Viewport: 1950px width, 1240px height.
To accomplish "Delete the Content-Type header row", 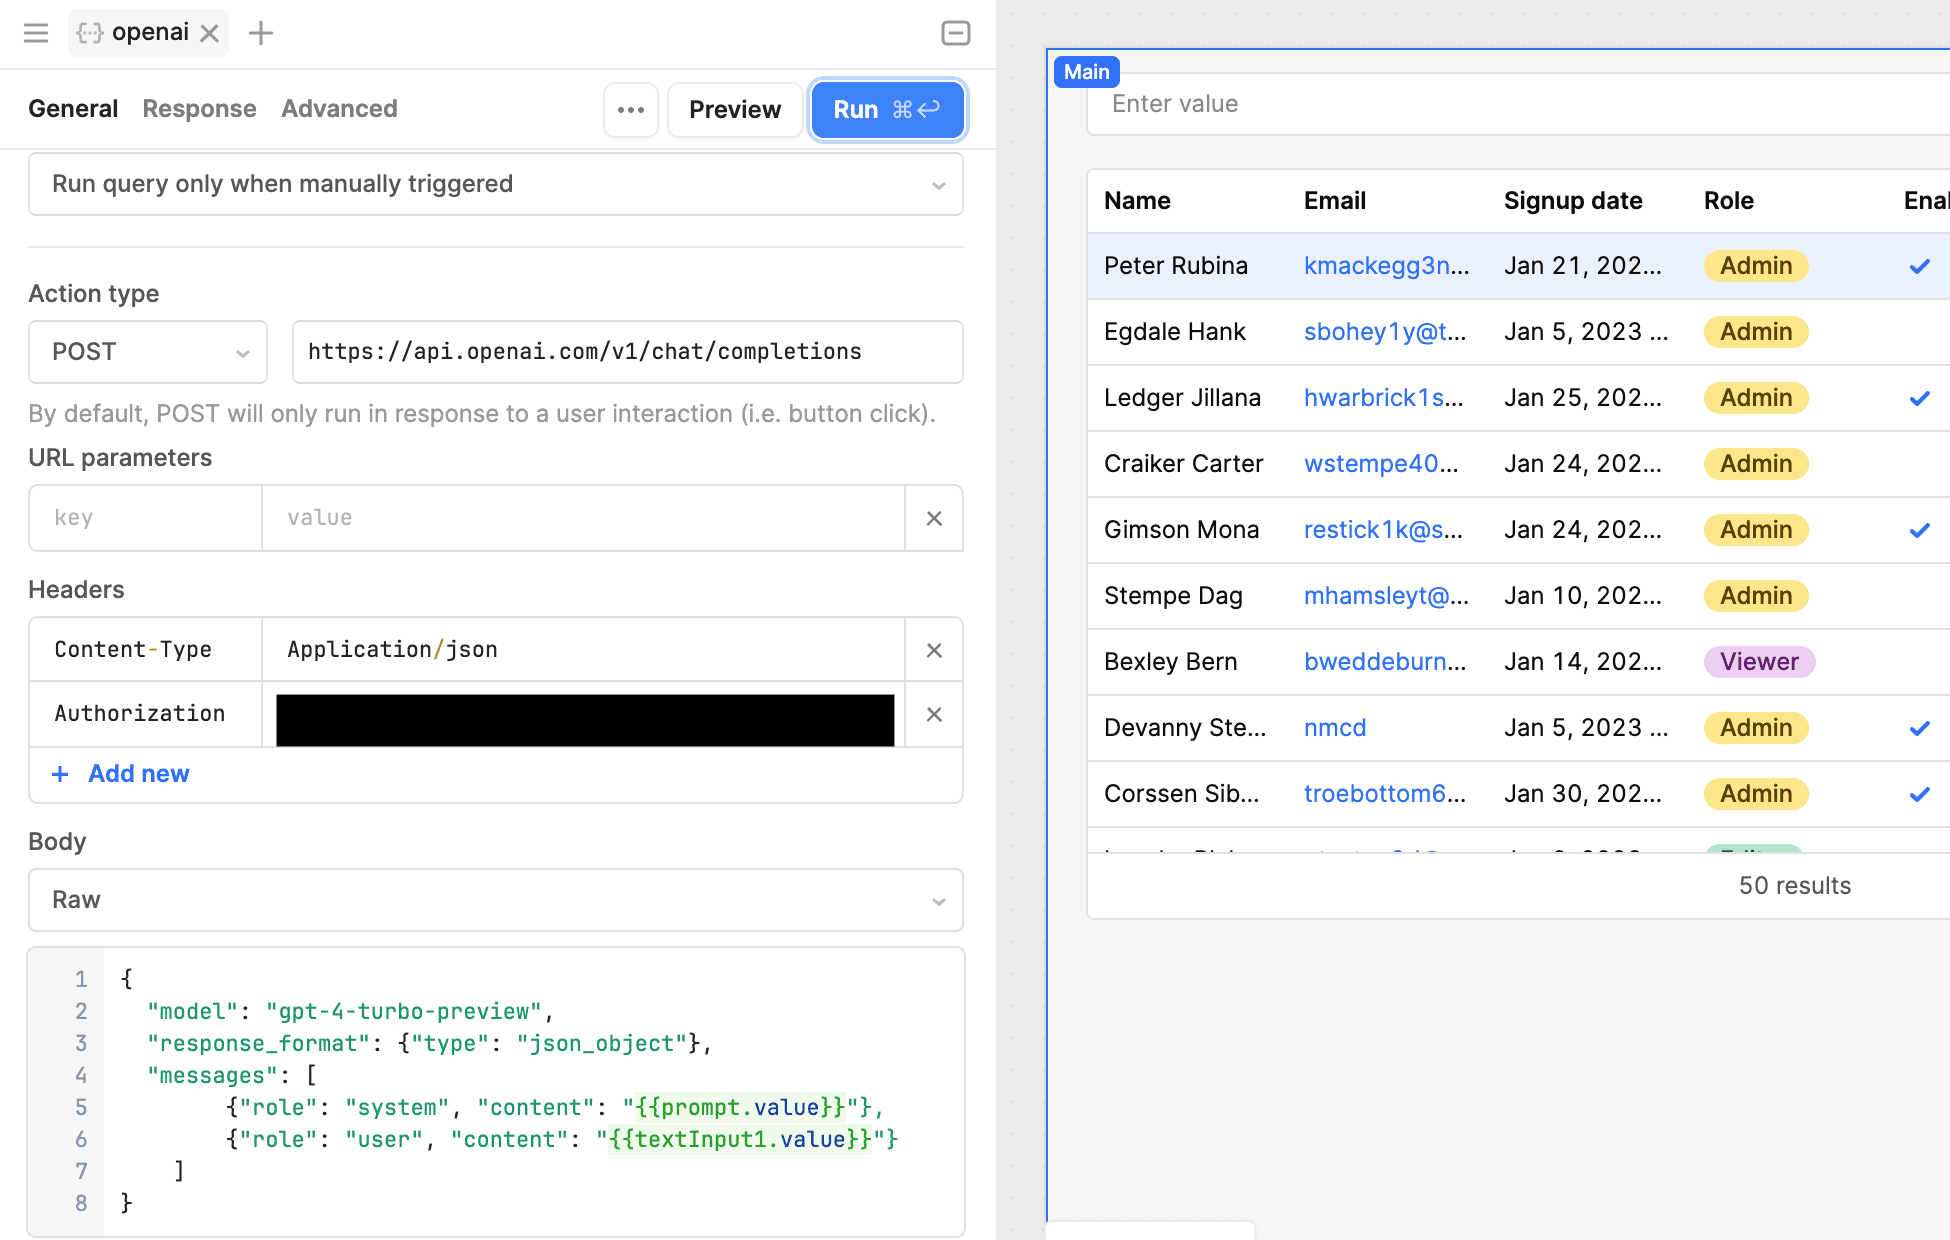I will coord(933,650).
